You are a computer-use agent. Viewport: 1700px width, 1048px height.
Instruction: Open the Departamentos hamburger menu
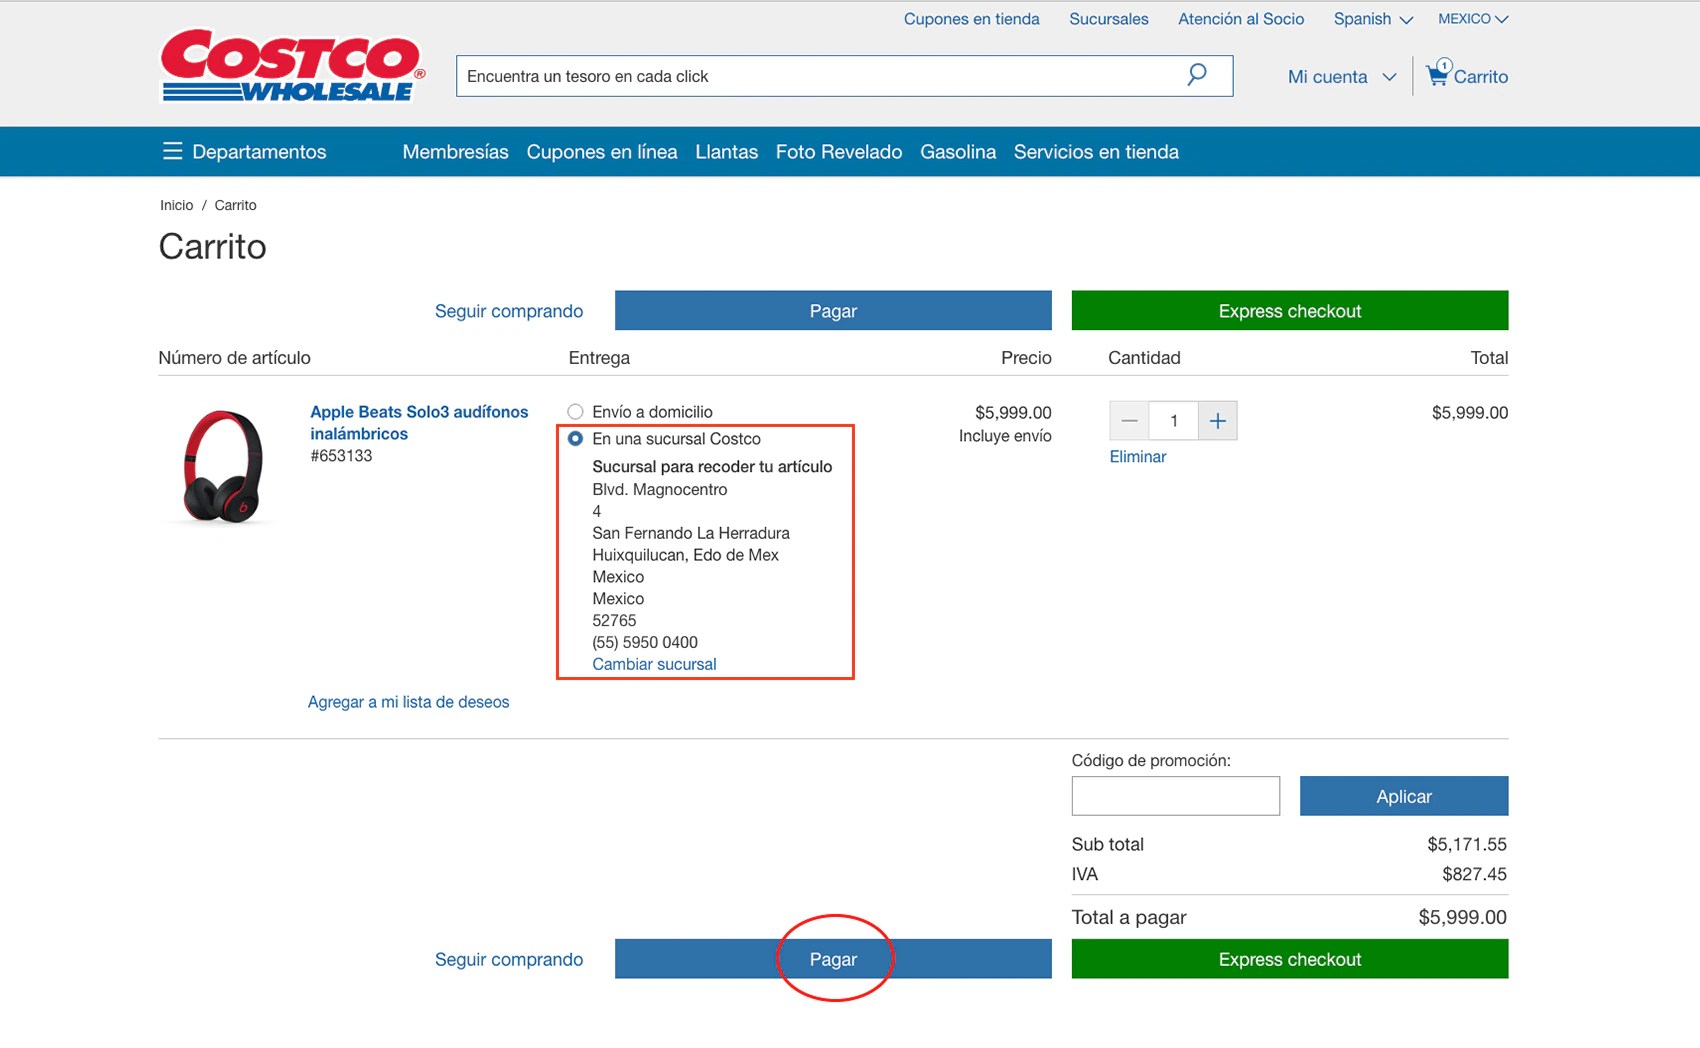click(x=172, y=151)
